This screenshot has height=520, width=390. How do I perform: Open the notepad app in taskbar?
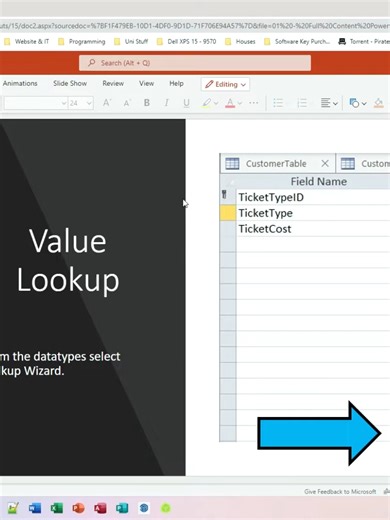[x=13, y=508]
